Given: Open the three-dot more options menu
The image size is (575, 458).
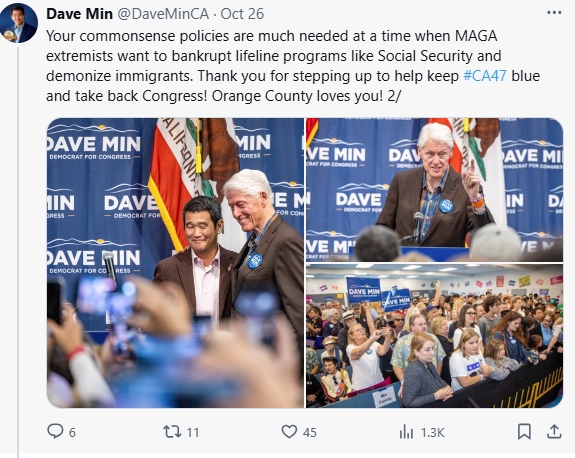Looking at the screenshot, I should tap(554, 13).
